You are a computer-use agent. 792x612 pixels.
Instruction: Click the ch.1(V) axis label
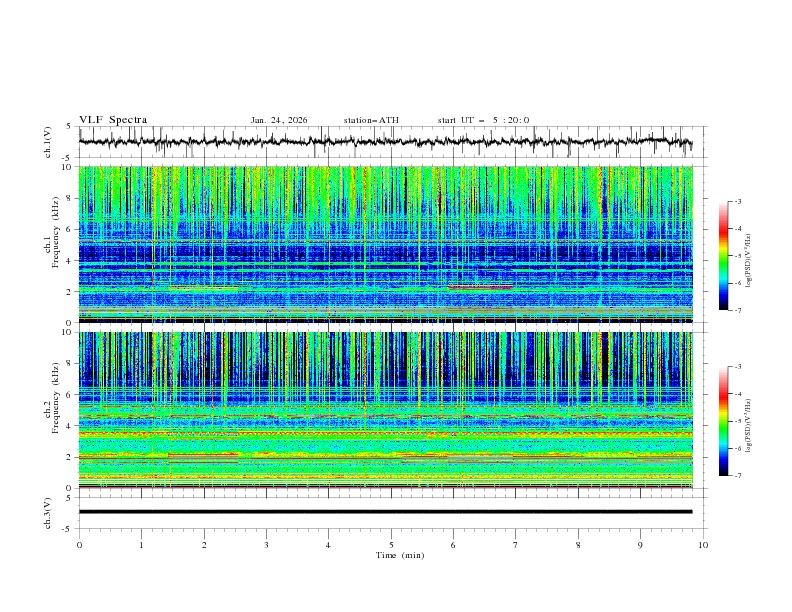tap(49, 142)
